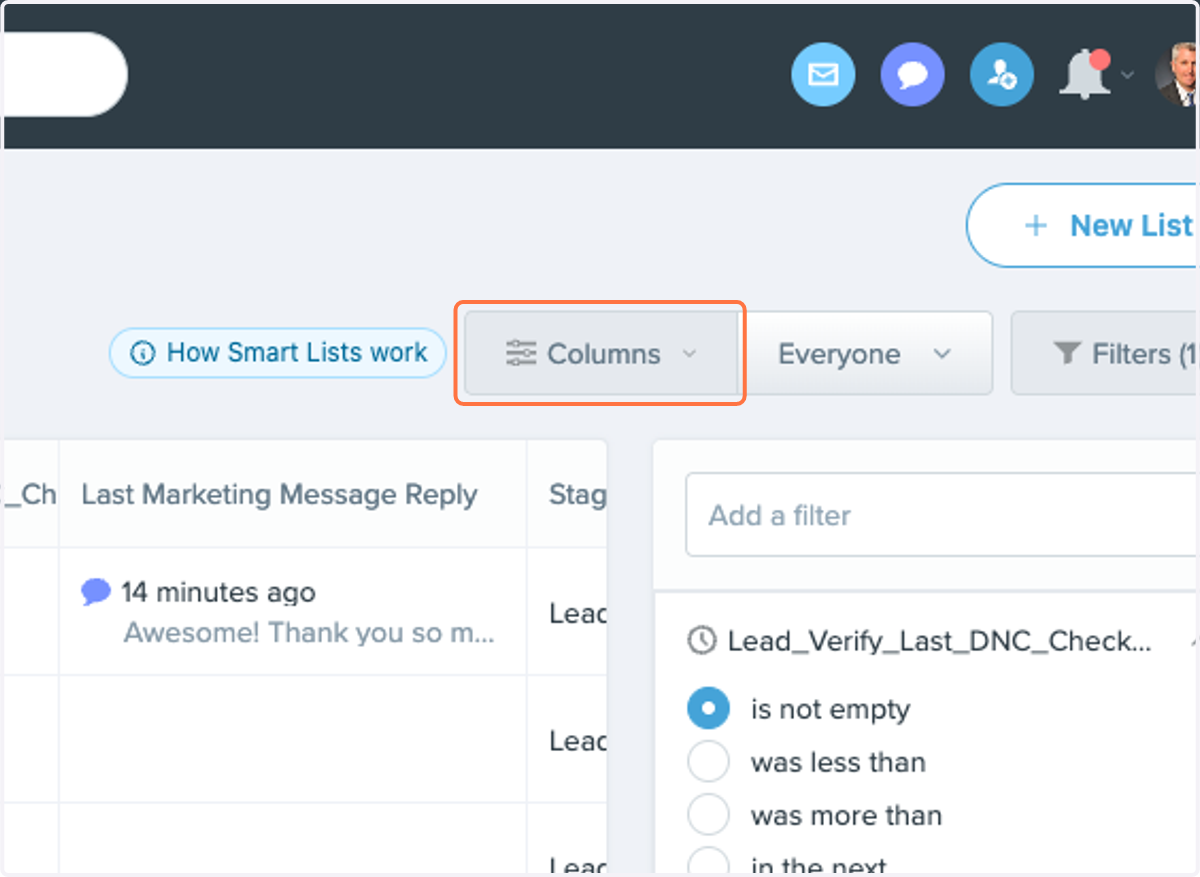Open notifications bell icon
Screen dimensions: 1200x877
[1085, 74]
